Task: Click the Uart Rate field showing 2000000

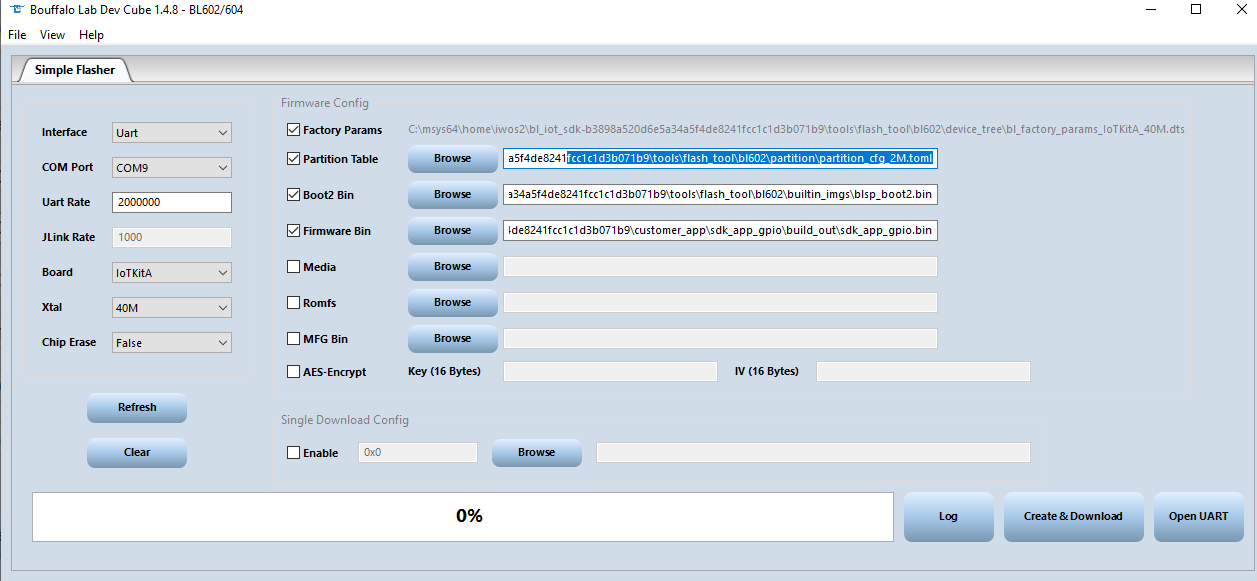Action: click(x=171, y=202)
